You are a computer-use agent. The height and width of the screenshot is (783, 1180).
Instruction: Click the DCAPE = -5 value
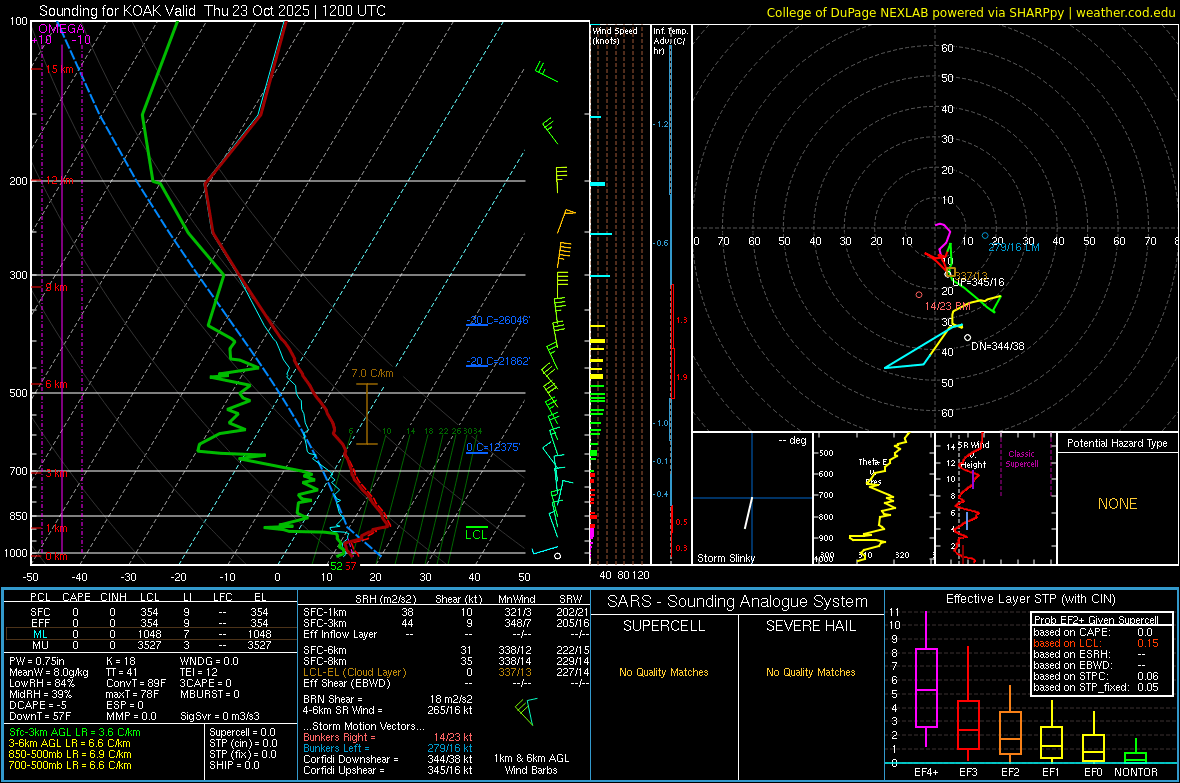pos(38,705)
